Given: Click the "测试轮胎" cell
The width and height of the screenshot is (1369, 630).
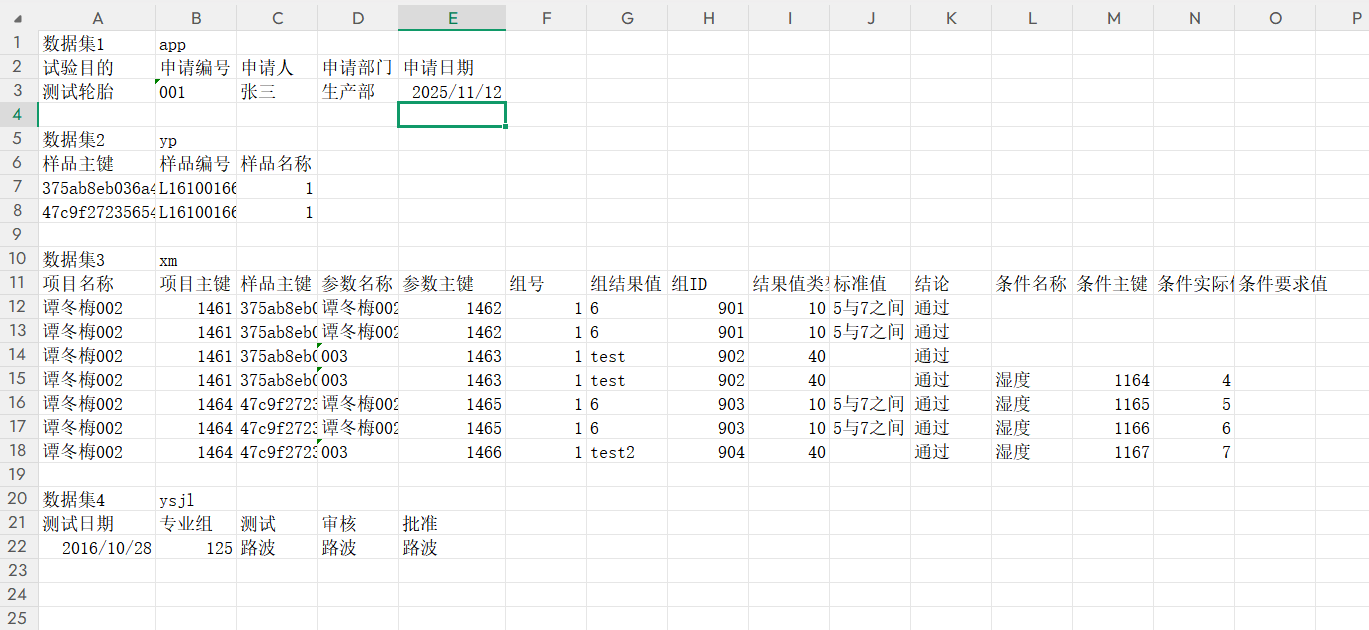Looking at the screenshot, I should 97,91.
